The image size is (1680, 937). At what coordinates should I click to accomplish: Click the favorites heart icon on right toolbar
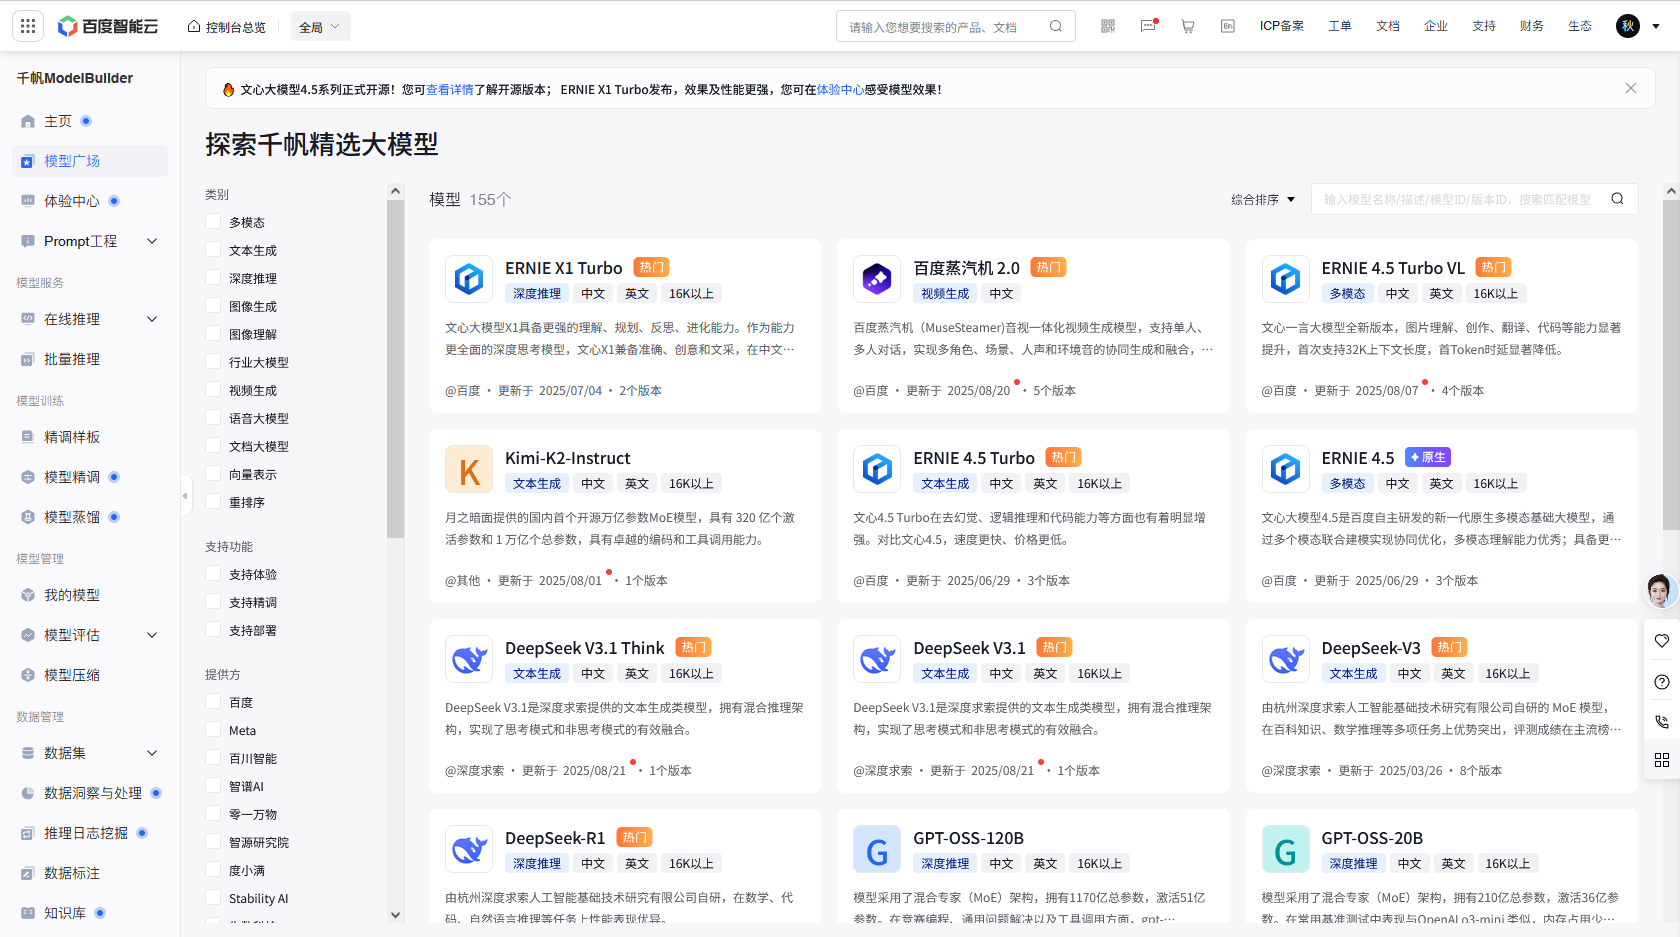(1662, 641)
